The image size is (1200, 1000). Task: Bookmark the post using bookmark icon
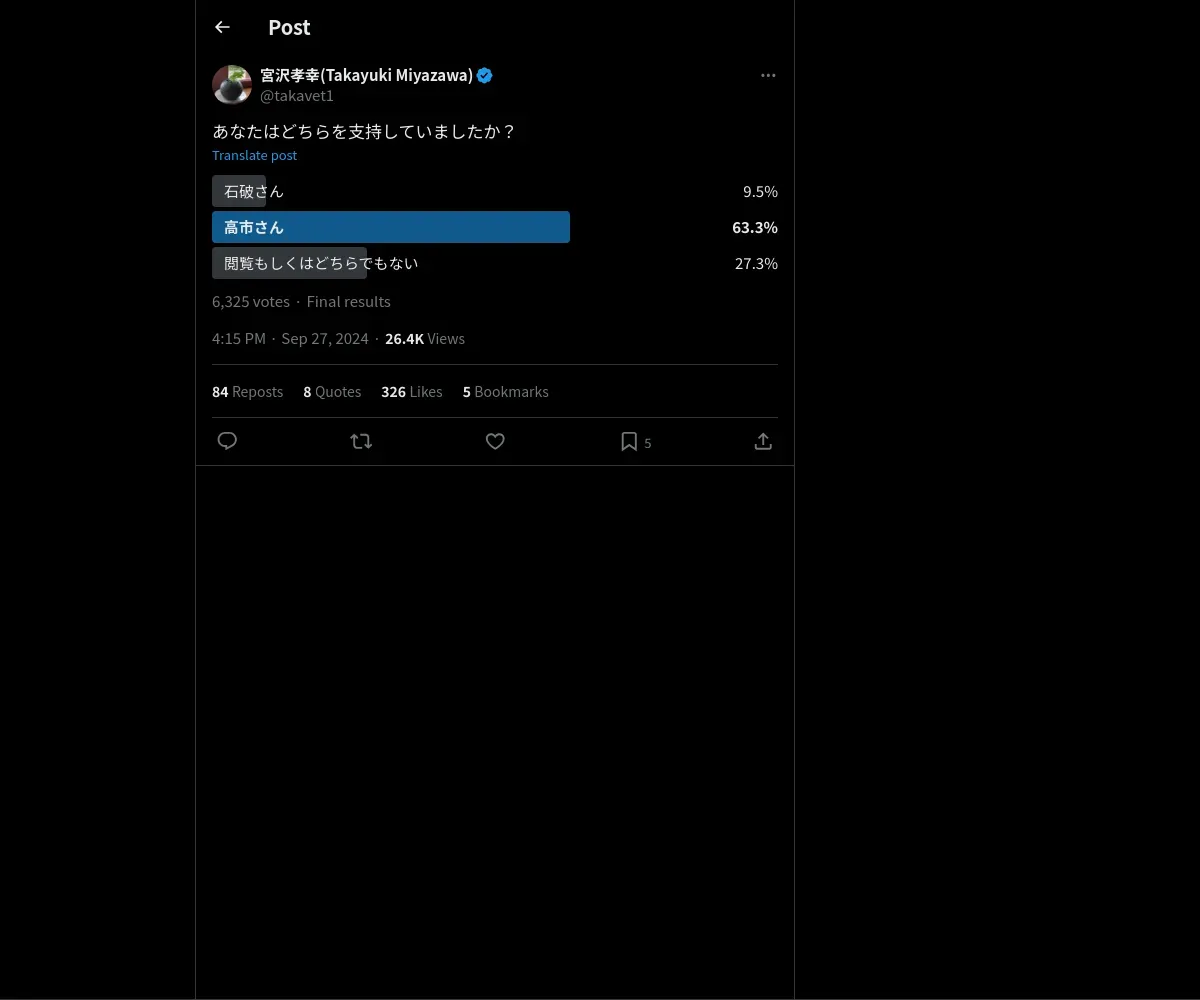(x=629, y=441)
